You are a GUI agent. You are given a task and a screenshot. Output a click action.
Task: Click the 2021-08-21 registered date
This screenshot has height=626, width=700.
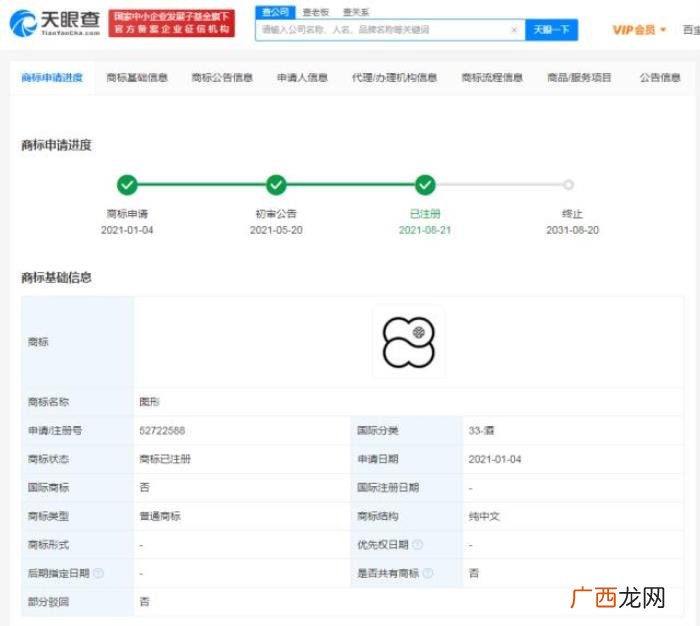pyautogui.click(x=425, y=230)
